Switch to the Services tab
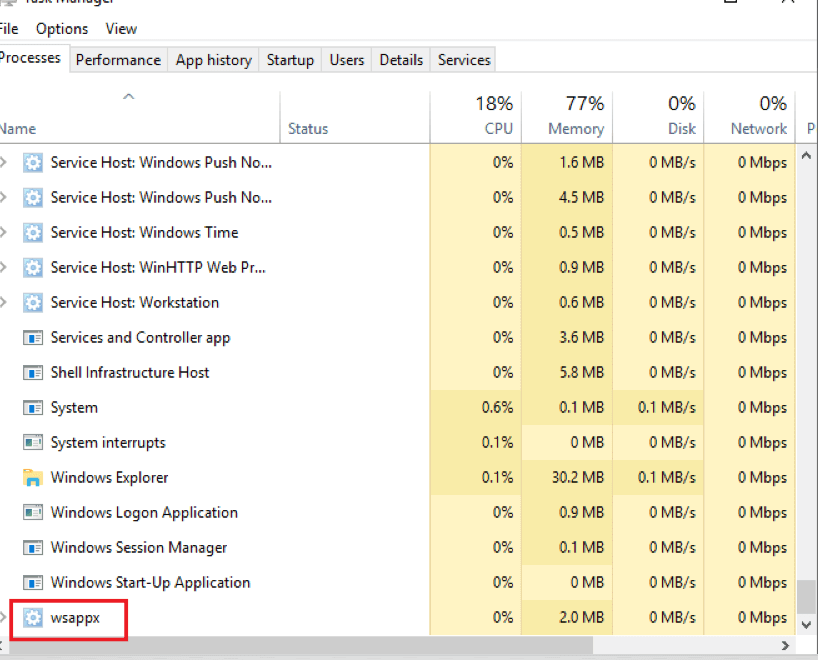818x660 pixels. [464, 60]
